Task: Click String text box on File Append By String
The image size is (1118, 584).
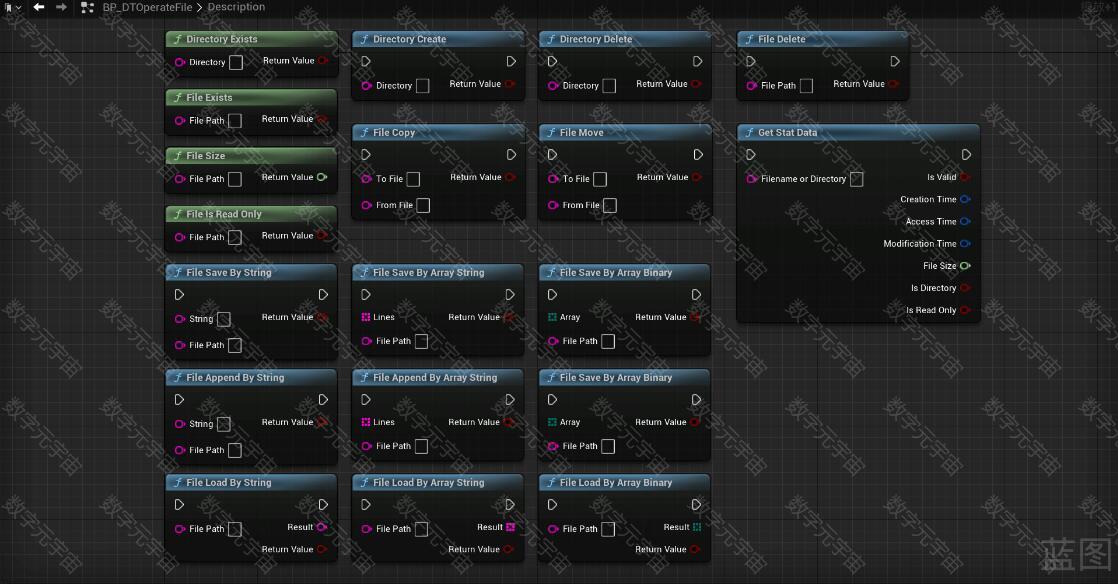Action: coord(224,424)
